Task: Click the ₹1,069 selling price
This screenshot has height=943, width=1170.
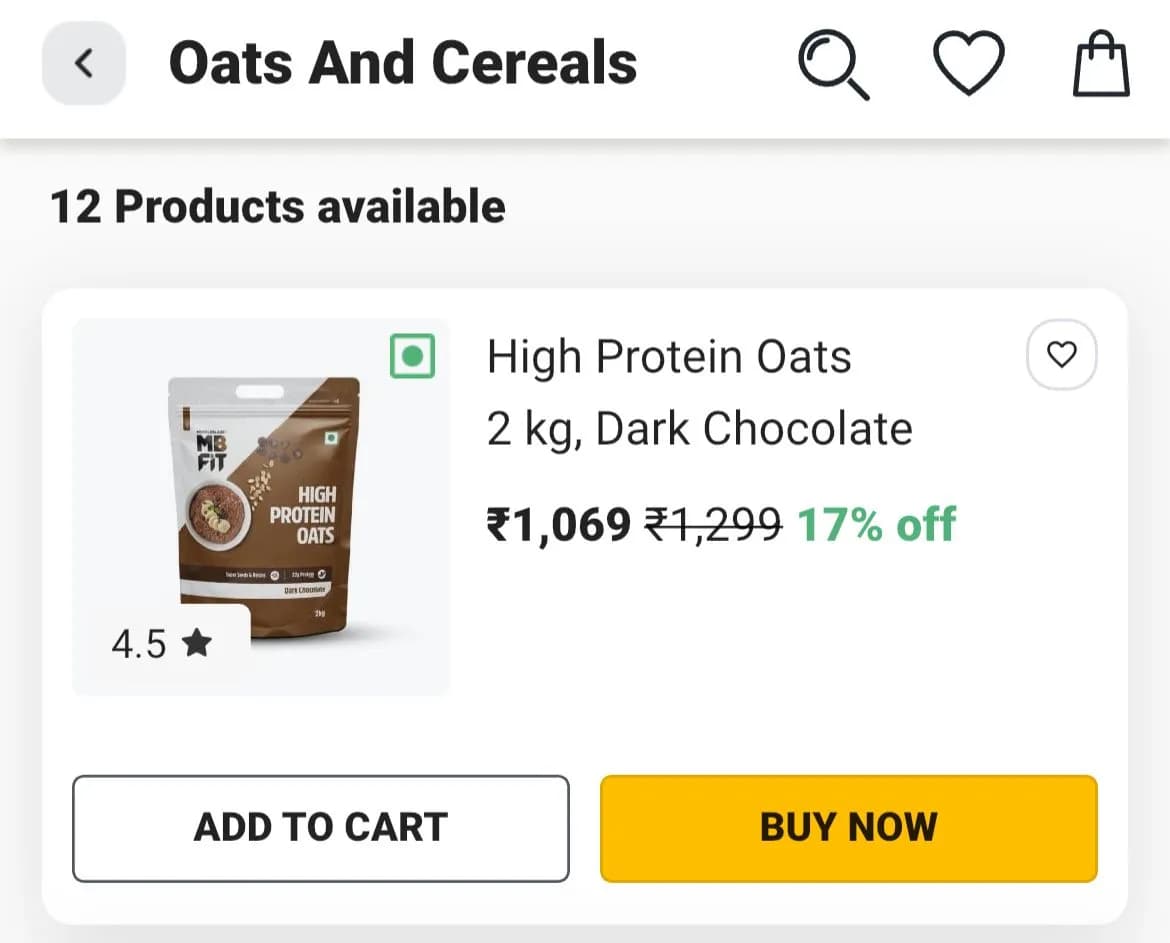Action: tap(559, 524)
